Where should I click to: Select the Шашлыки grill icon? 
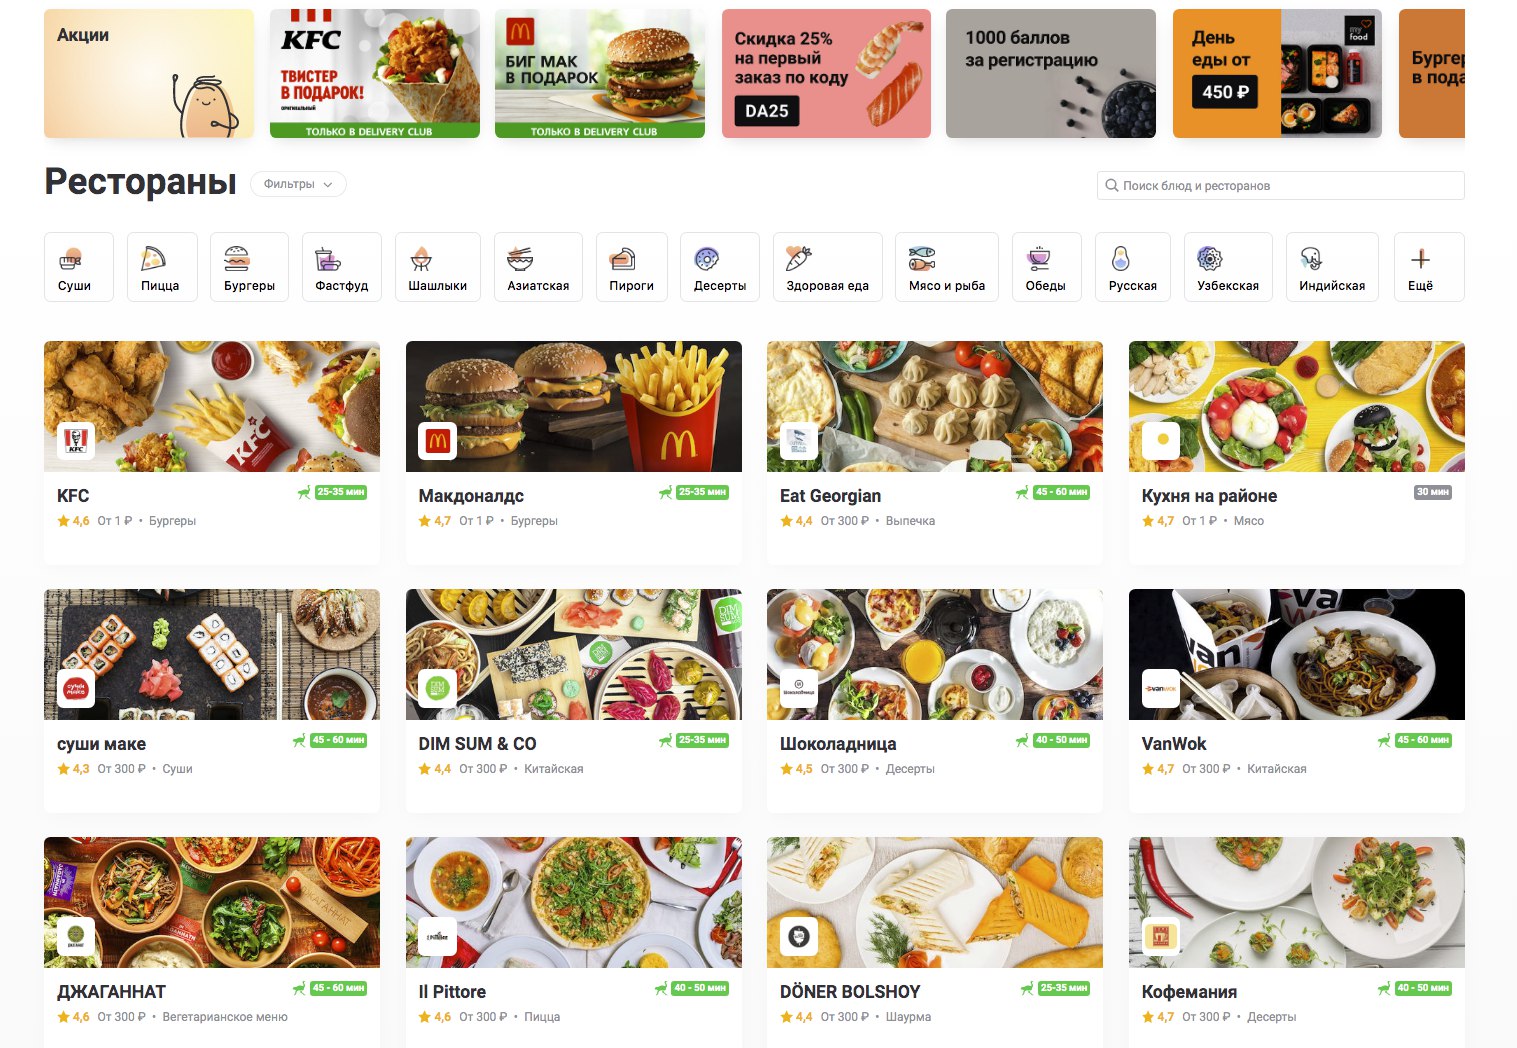coord(421,259)
